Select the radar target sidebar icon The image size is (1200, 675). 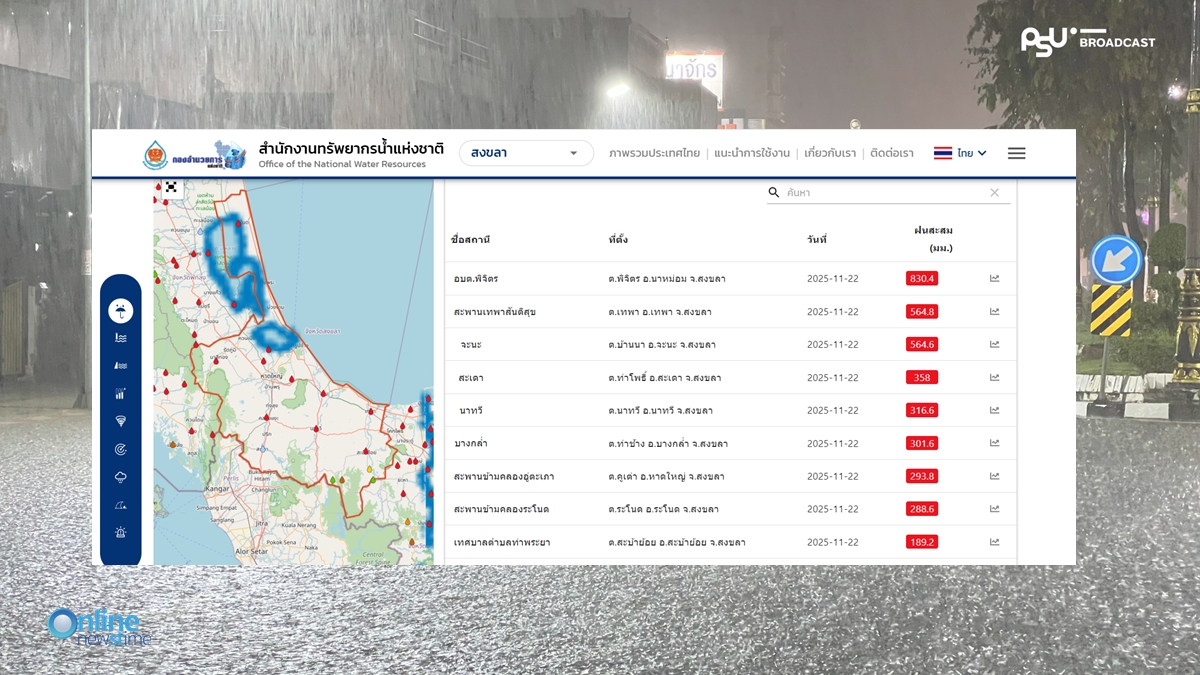(120, 450)
